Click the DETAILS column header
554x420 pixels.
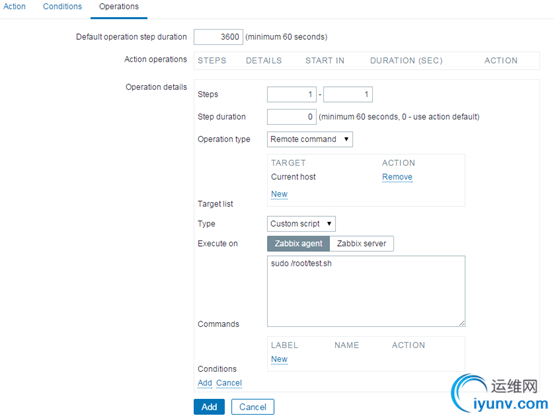[x=264, y=61]
